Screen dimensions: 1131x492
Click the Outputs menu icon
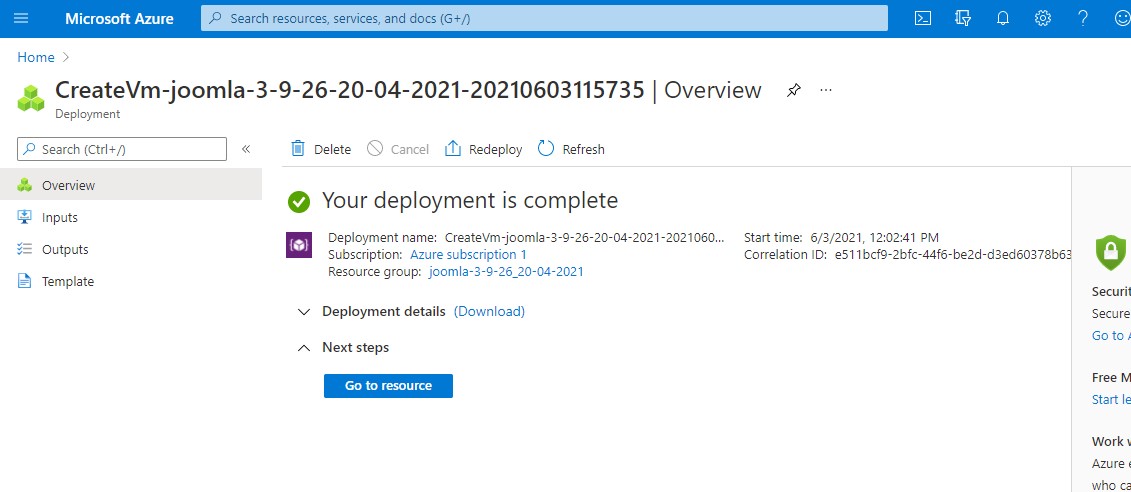pos(25,250)
